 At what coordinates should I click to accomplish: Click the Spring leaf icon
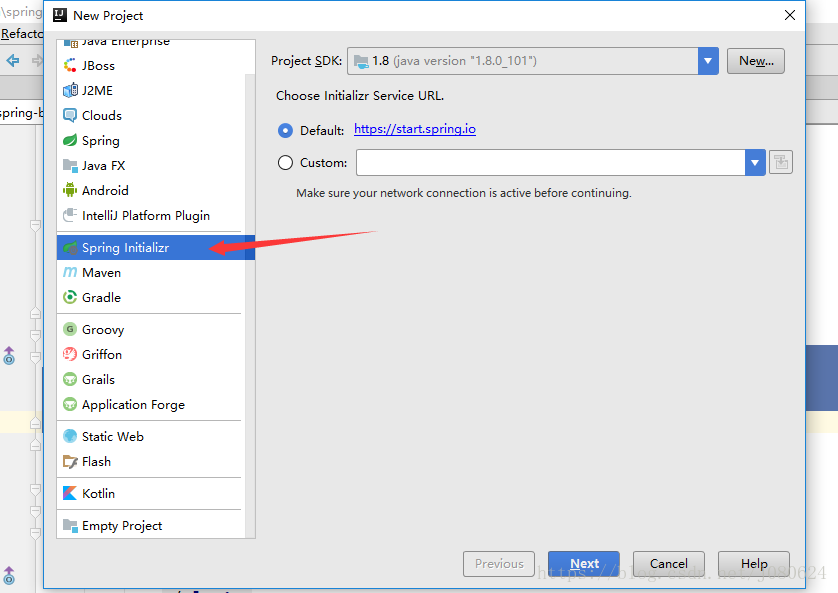point(70,141)
